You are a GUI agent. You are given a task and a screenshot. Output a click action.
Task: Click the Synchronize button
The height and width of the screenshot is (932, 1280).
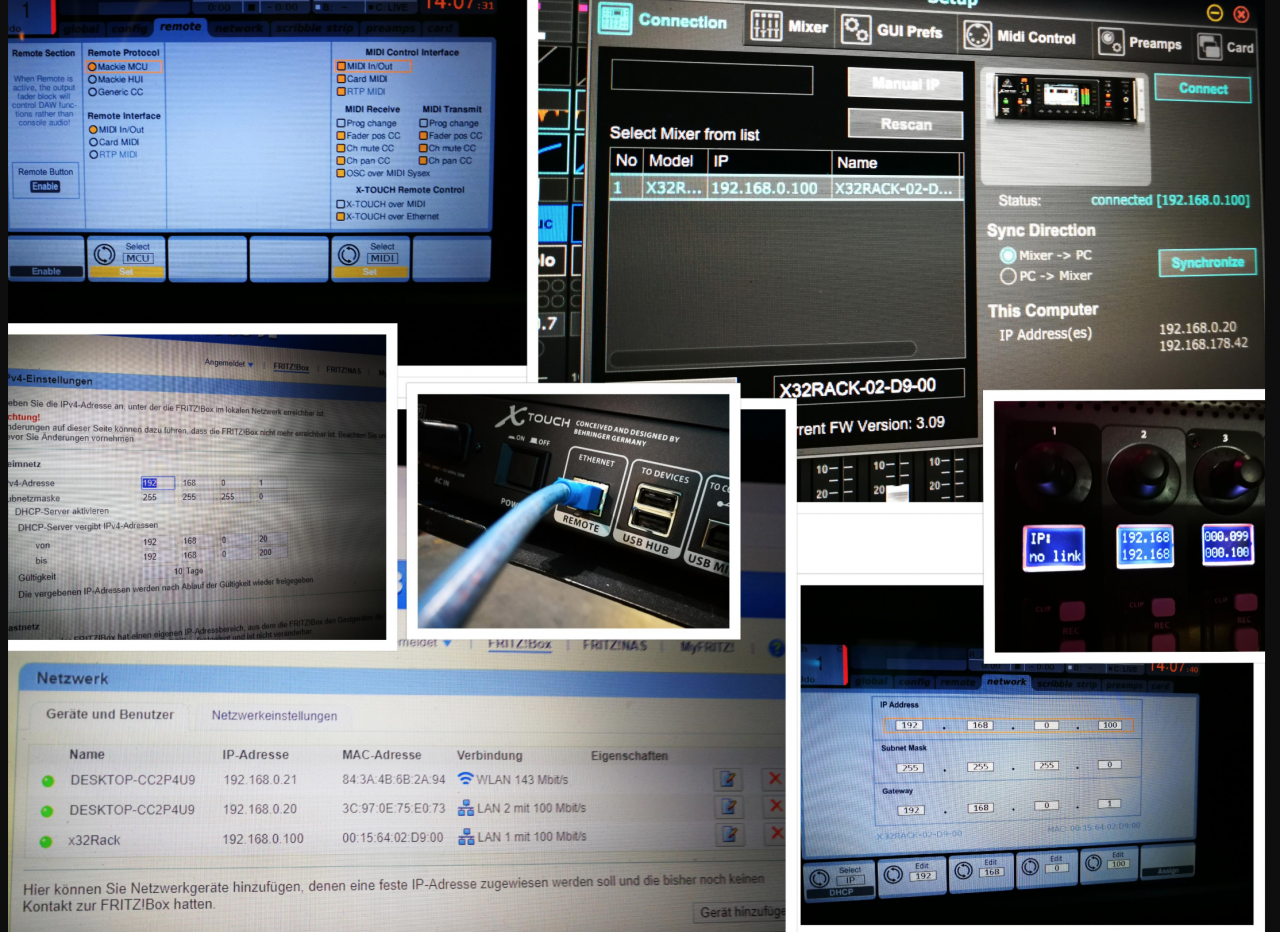tap(1208, 262)
